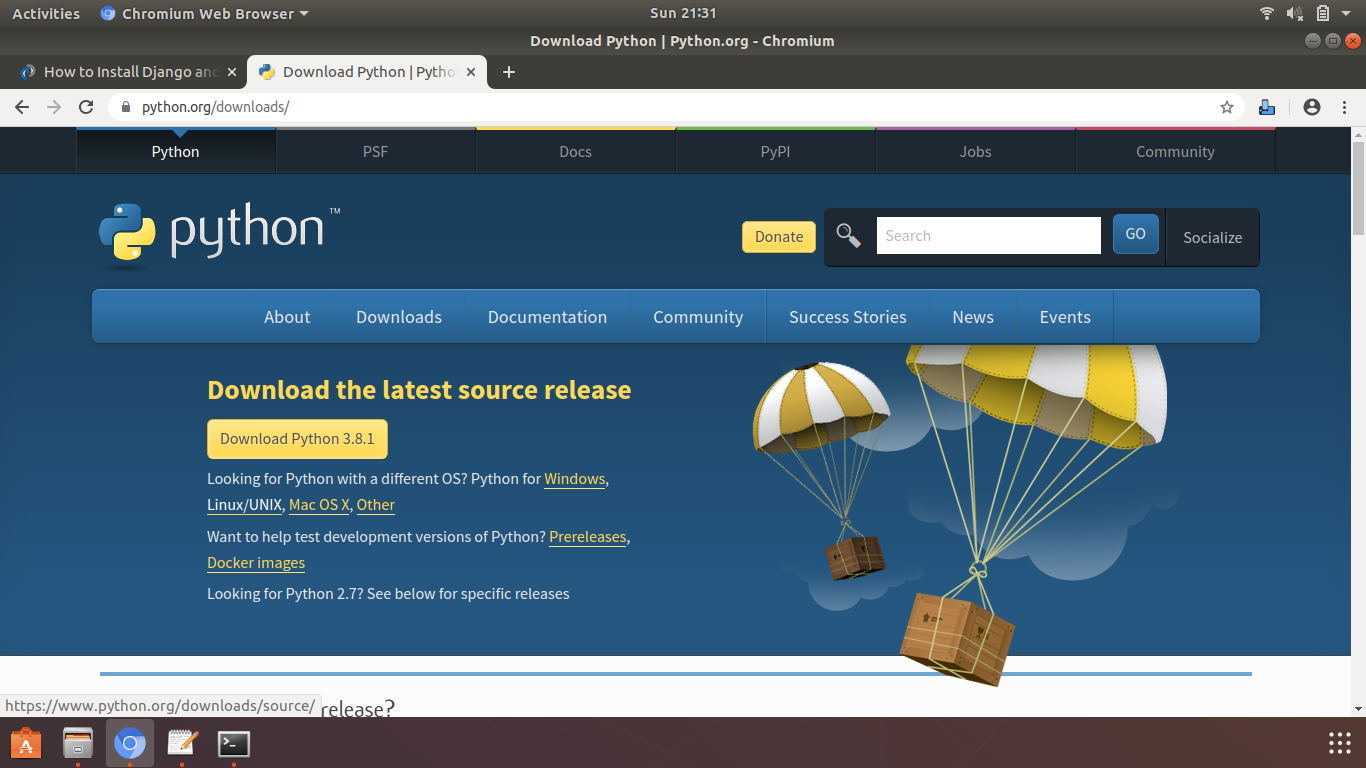
Task: Click the Wi-Fi status icon
Action: [x=1267, y=13]
